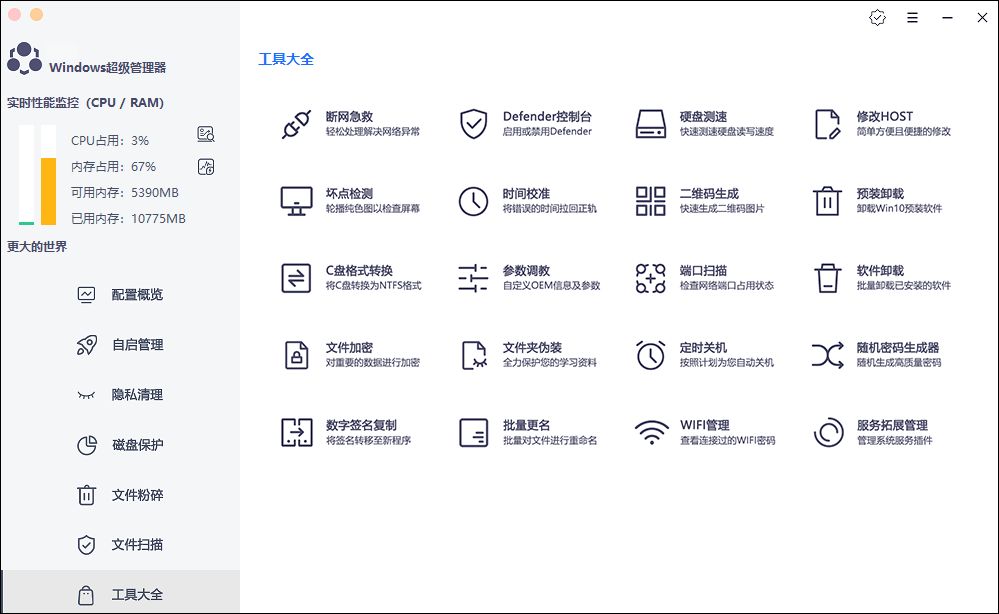
Task: Start the 坏点检测 monitor icon
Action: [x=296, y=201]
